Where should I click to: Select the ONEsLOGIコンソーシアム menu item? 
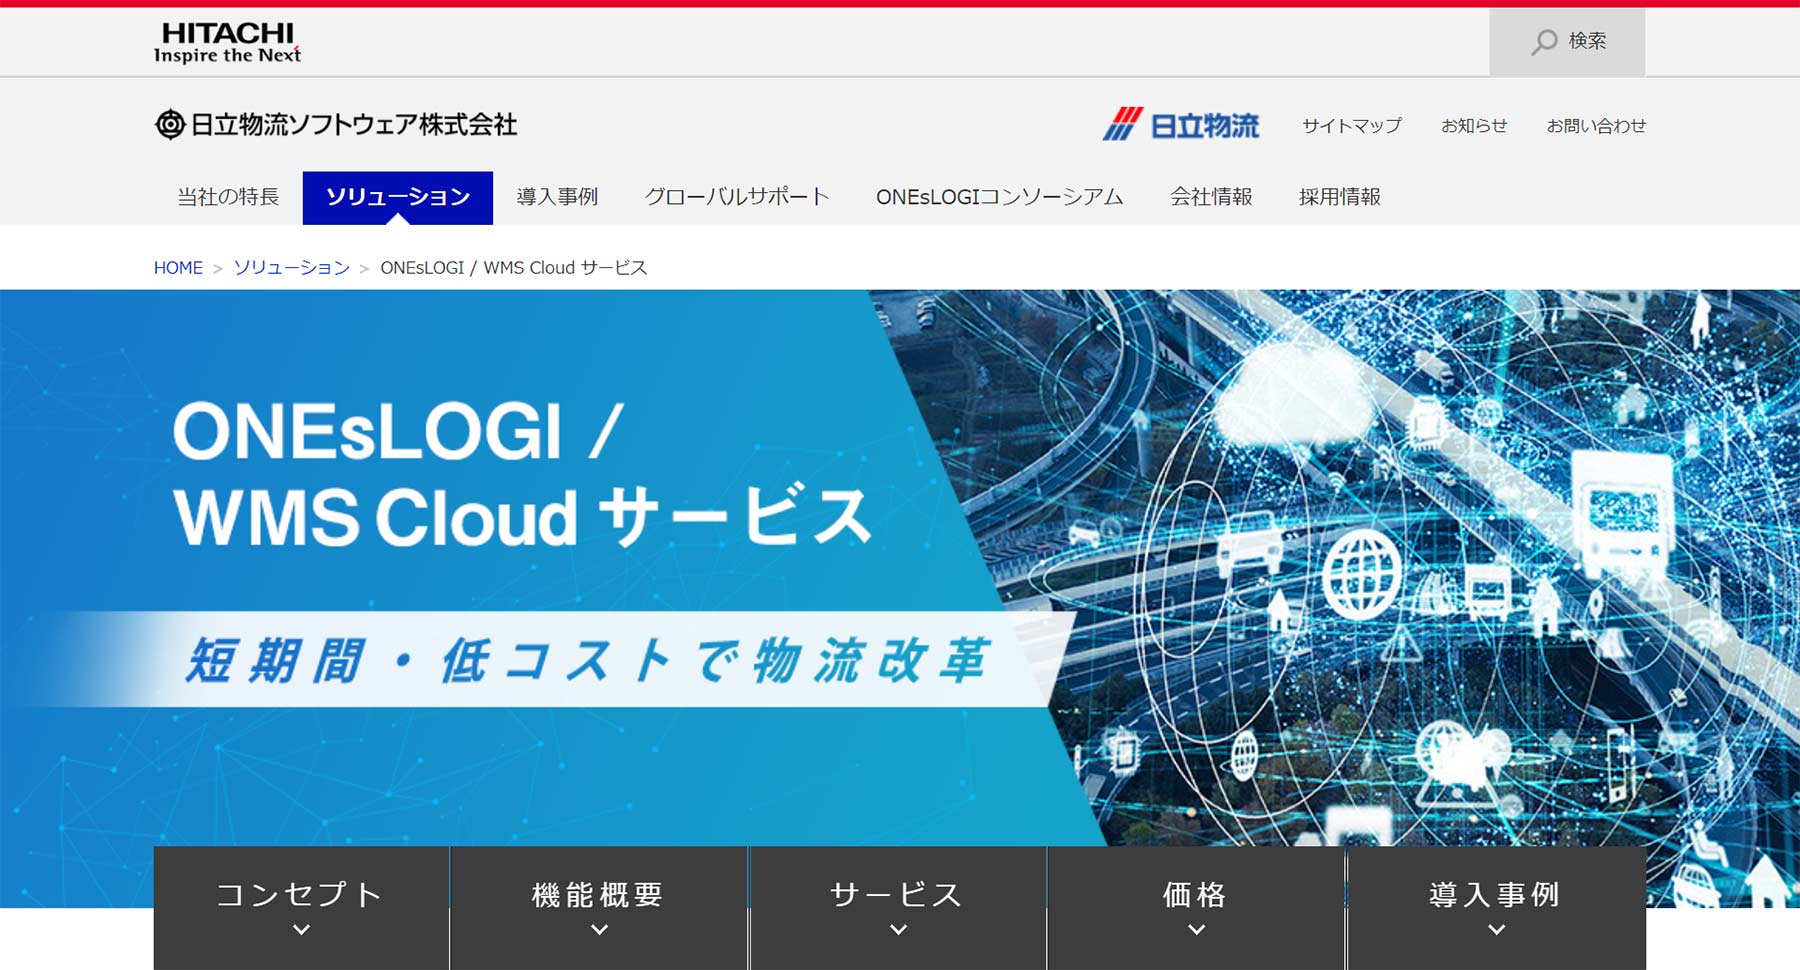pyautogui.click(x=1000, y=197)
